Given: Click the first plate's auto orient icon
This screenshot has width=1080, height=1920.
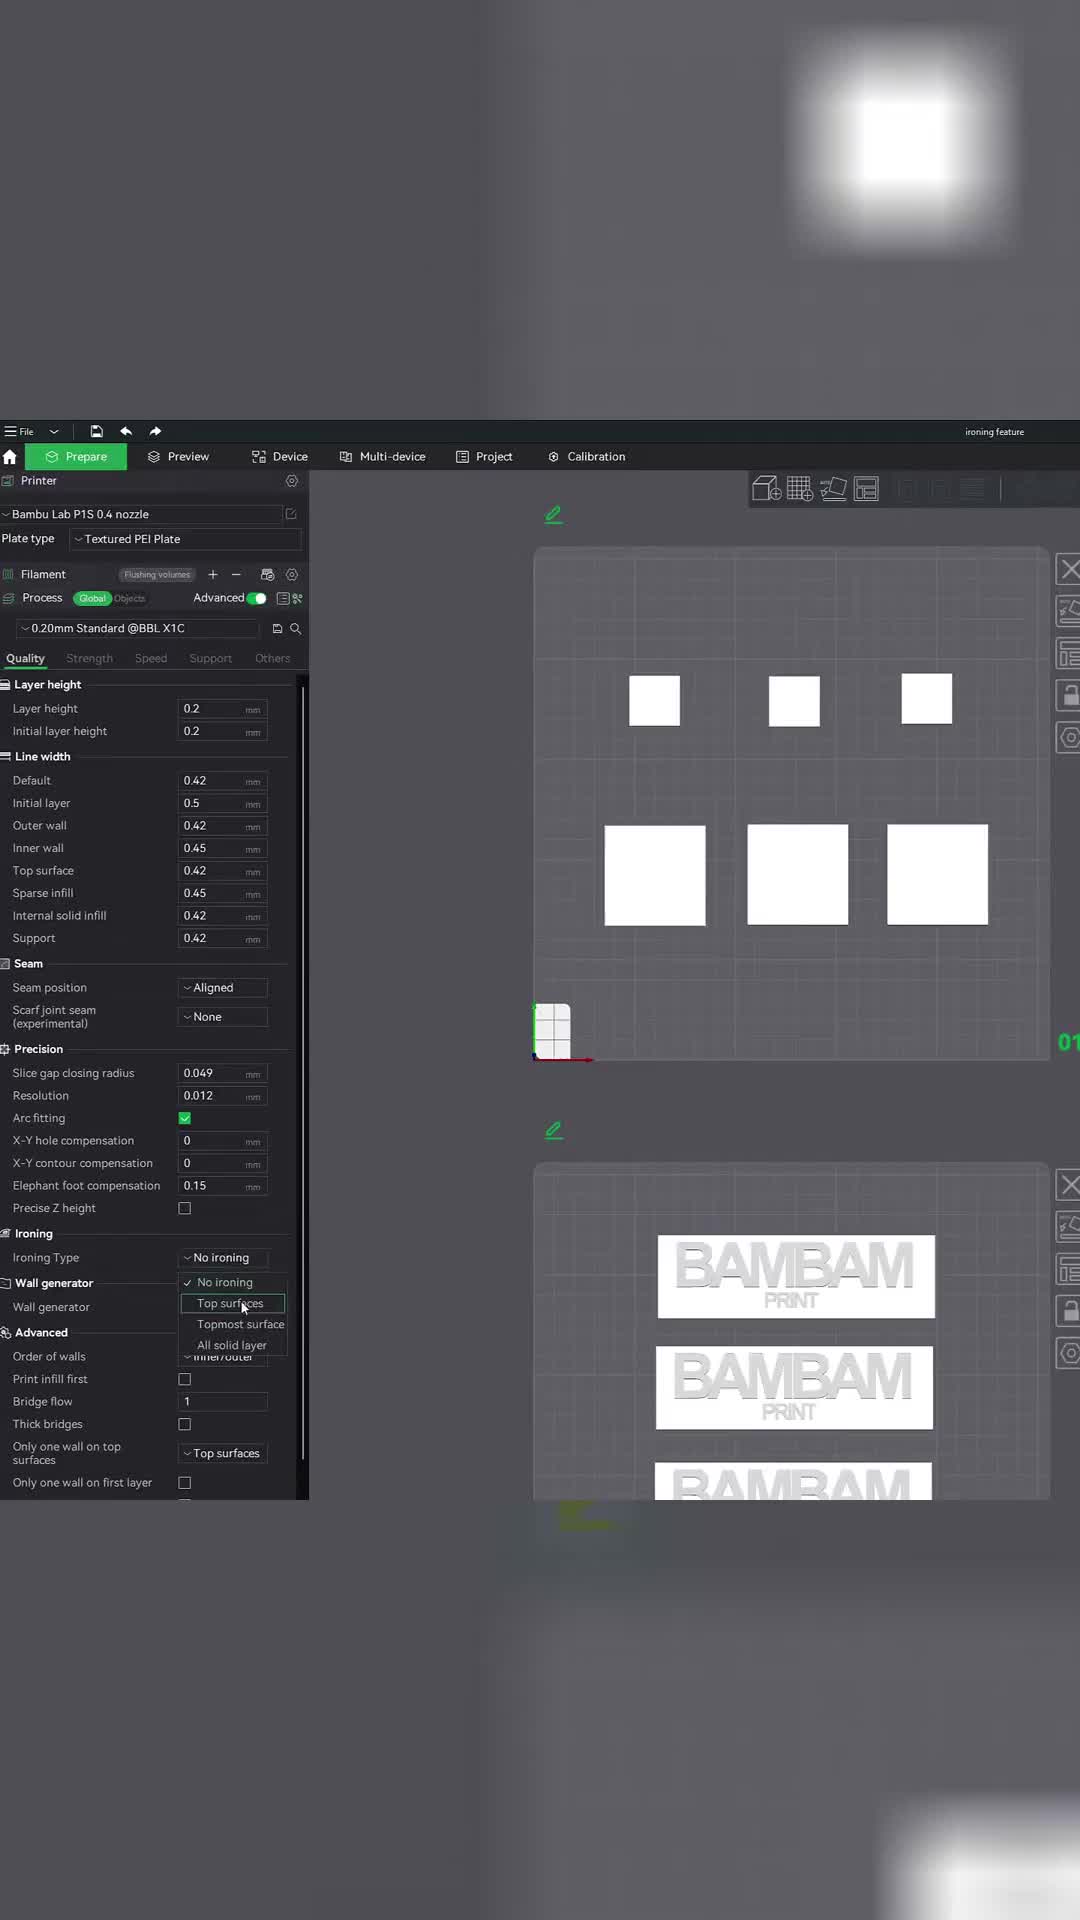Looking at the screenshot, I should [1069, 611].
